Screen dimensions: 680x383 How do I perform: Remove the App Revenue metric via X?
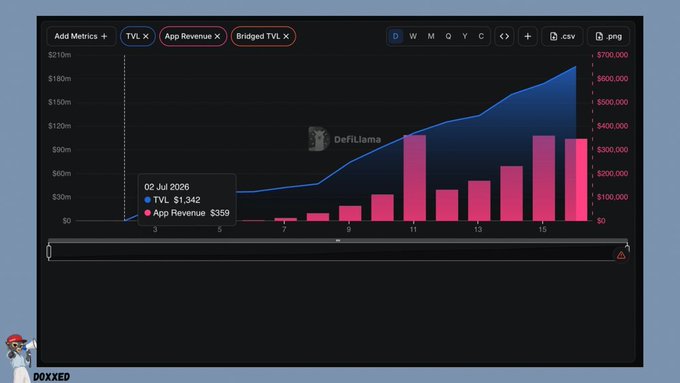coord(217,36)
